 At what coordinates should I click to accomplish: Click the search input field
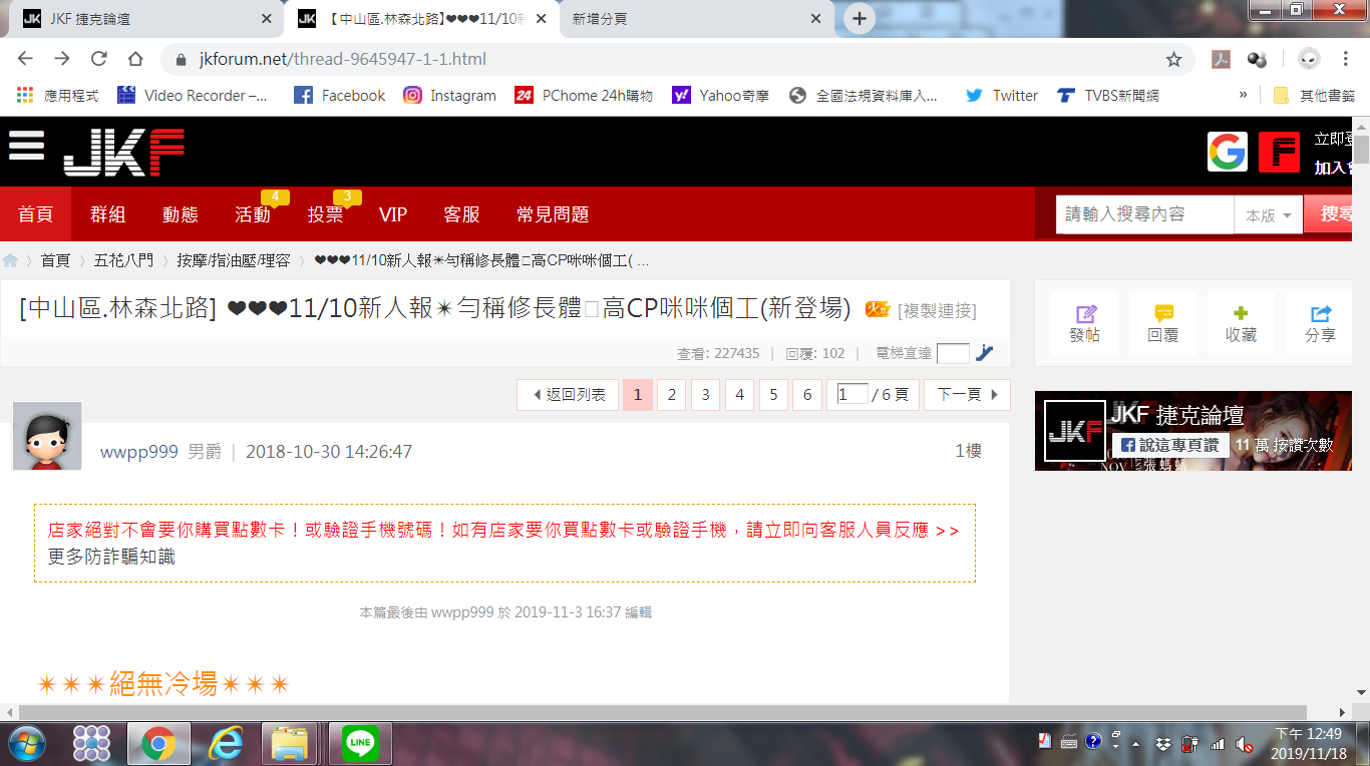coord(1145,215)
